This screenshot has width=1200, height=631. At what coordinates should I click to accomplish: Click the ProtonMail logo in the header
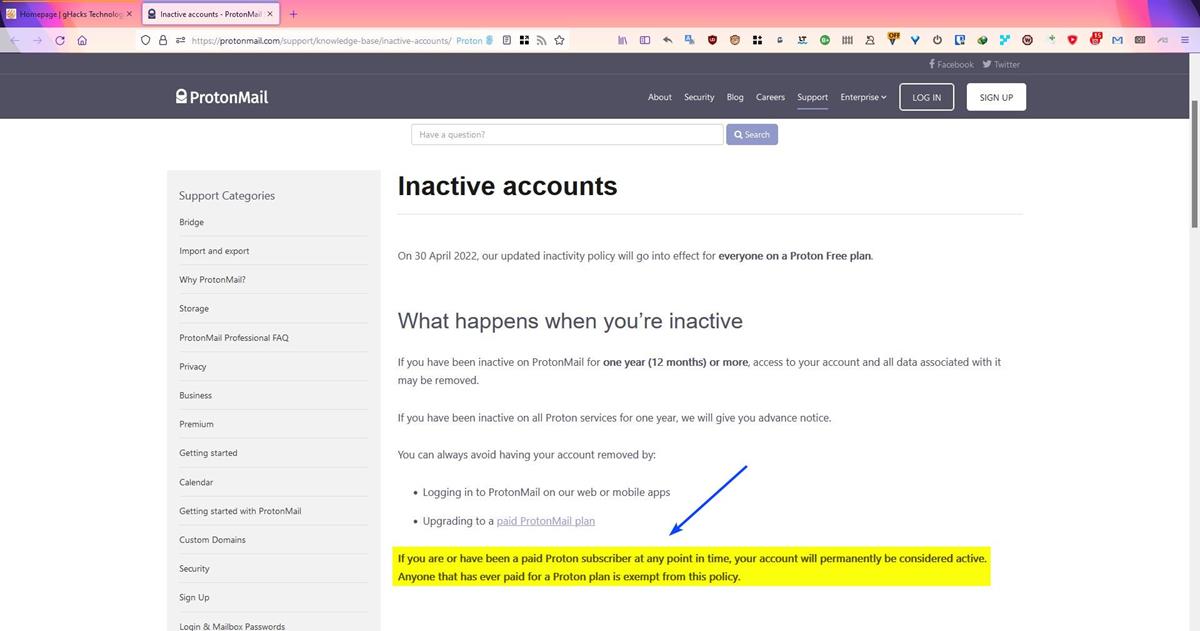(x=221, y=95)
